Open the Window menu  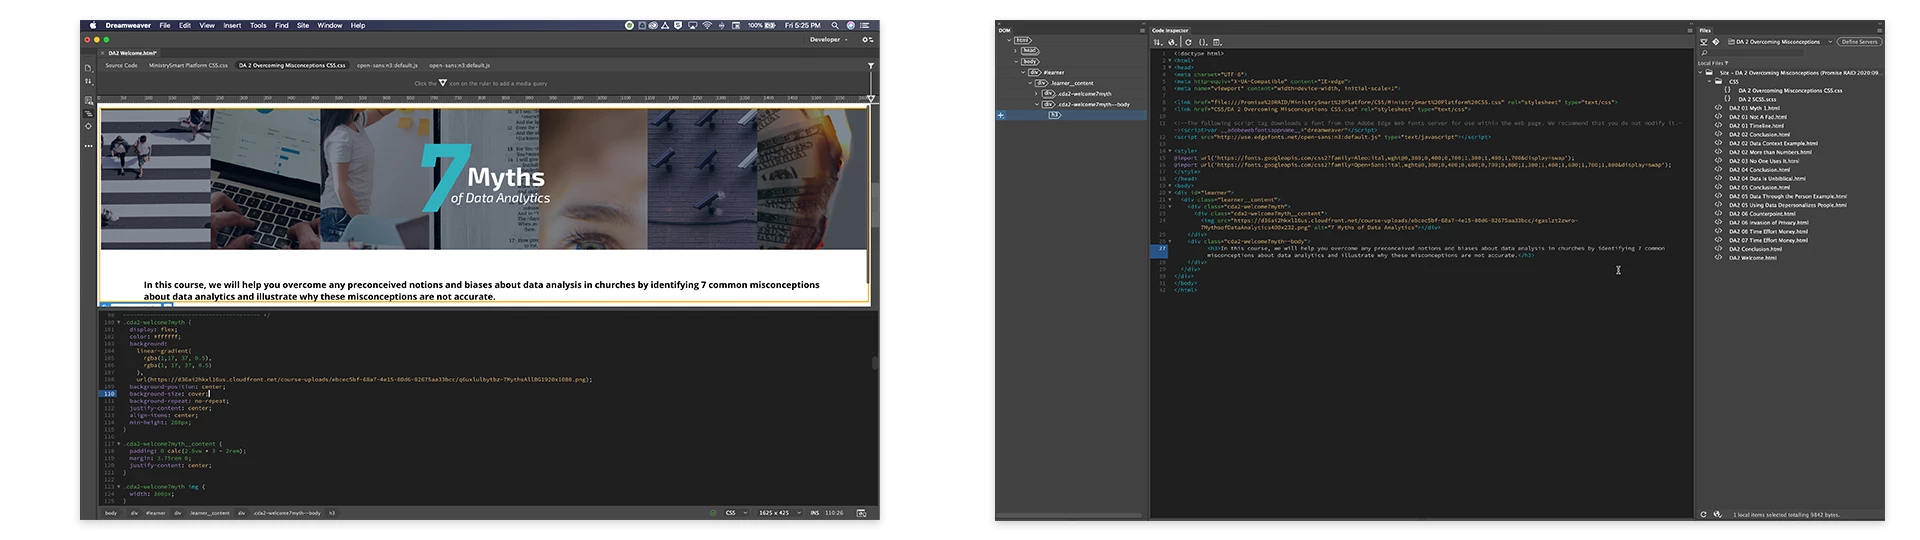click(x=330, y=25)
